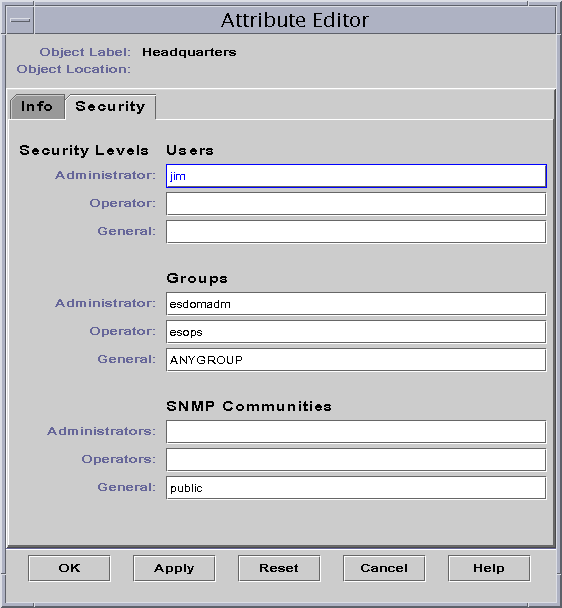The width and height of the screenshot is (562, 608).
Task: Click the Object Label text
Action: point(85,52)
